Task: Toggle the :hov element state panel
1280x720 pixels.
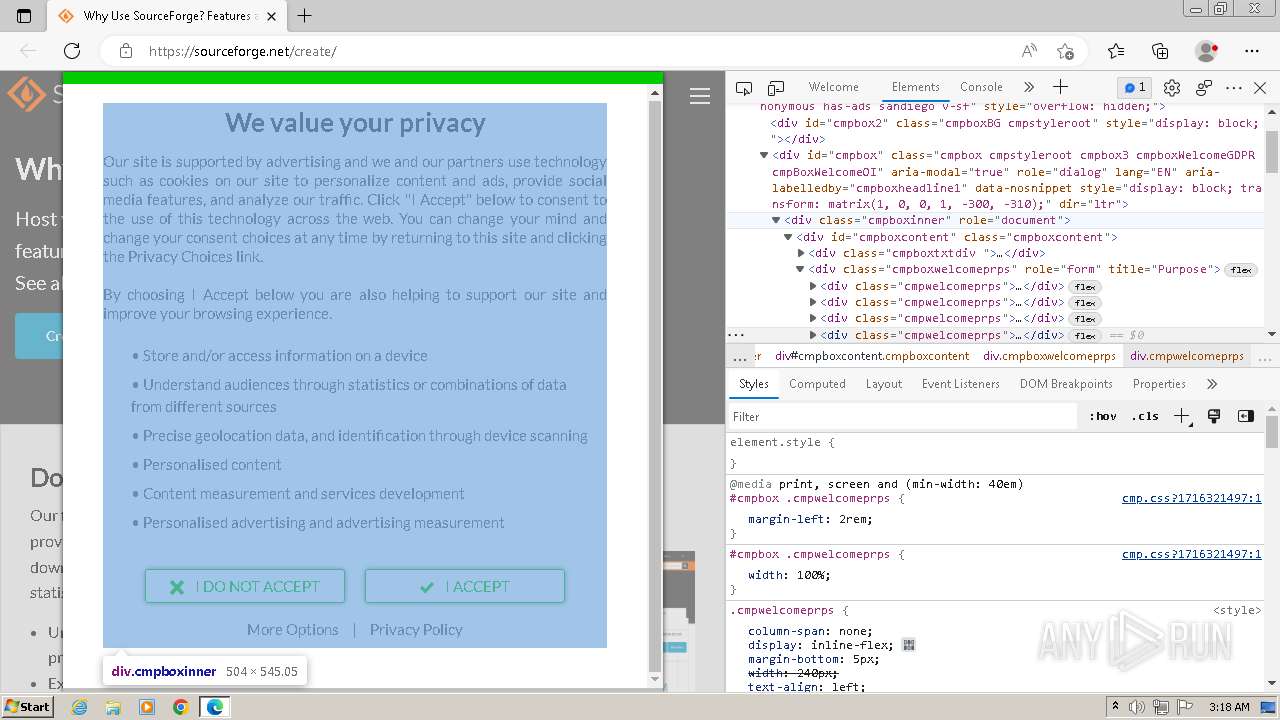Action: click(1103, 416)
